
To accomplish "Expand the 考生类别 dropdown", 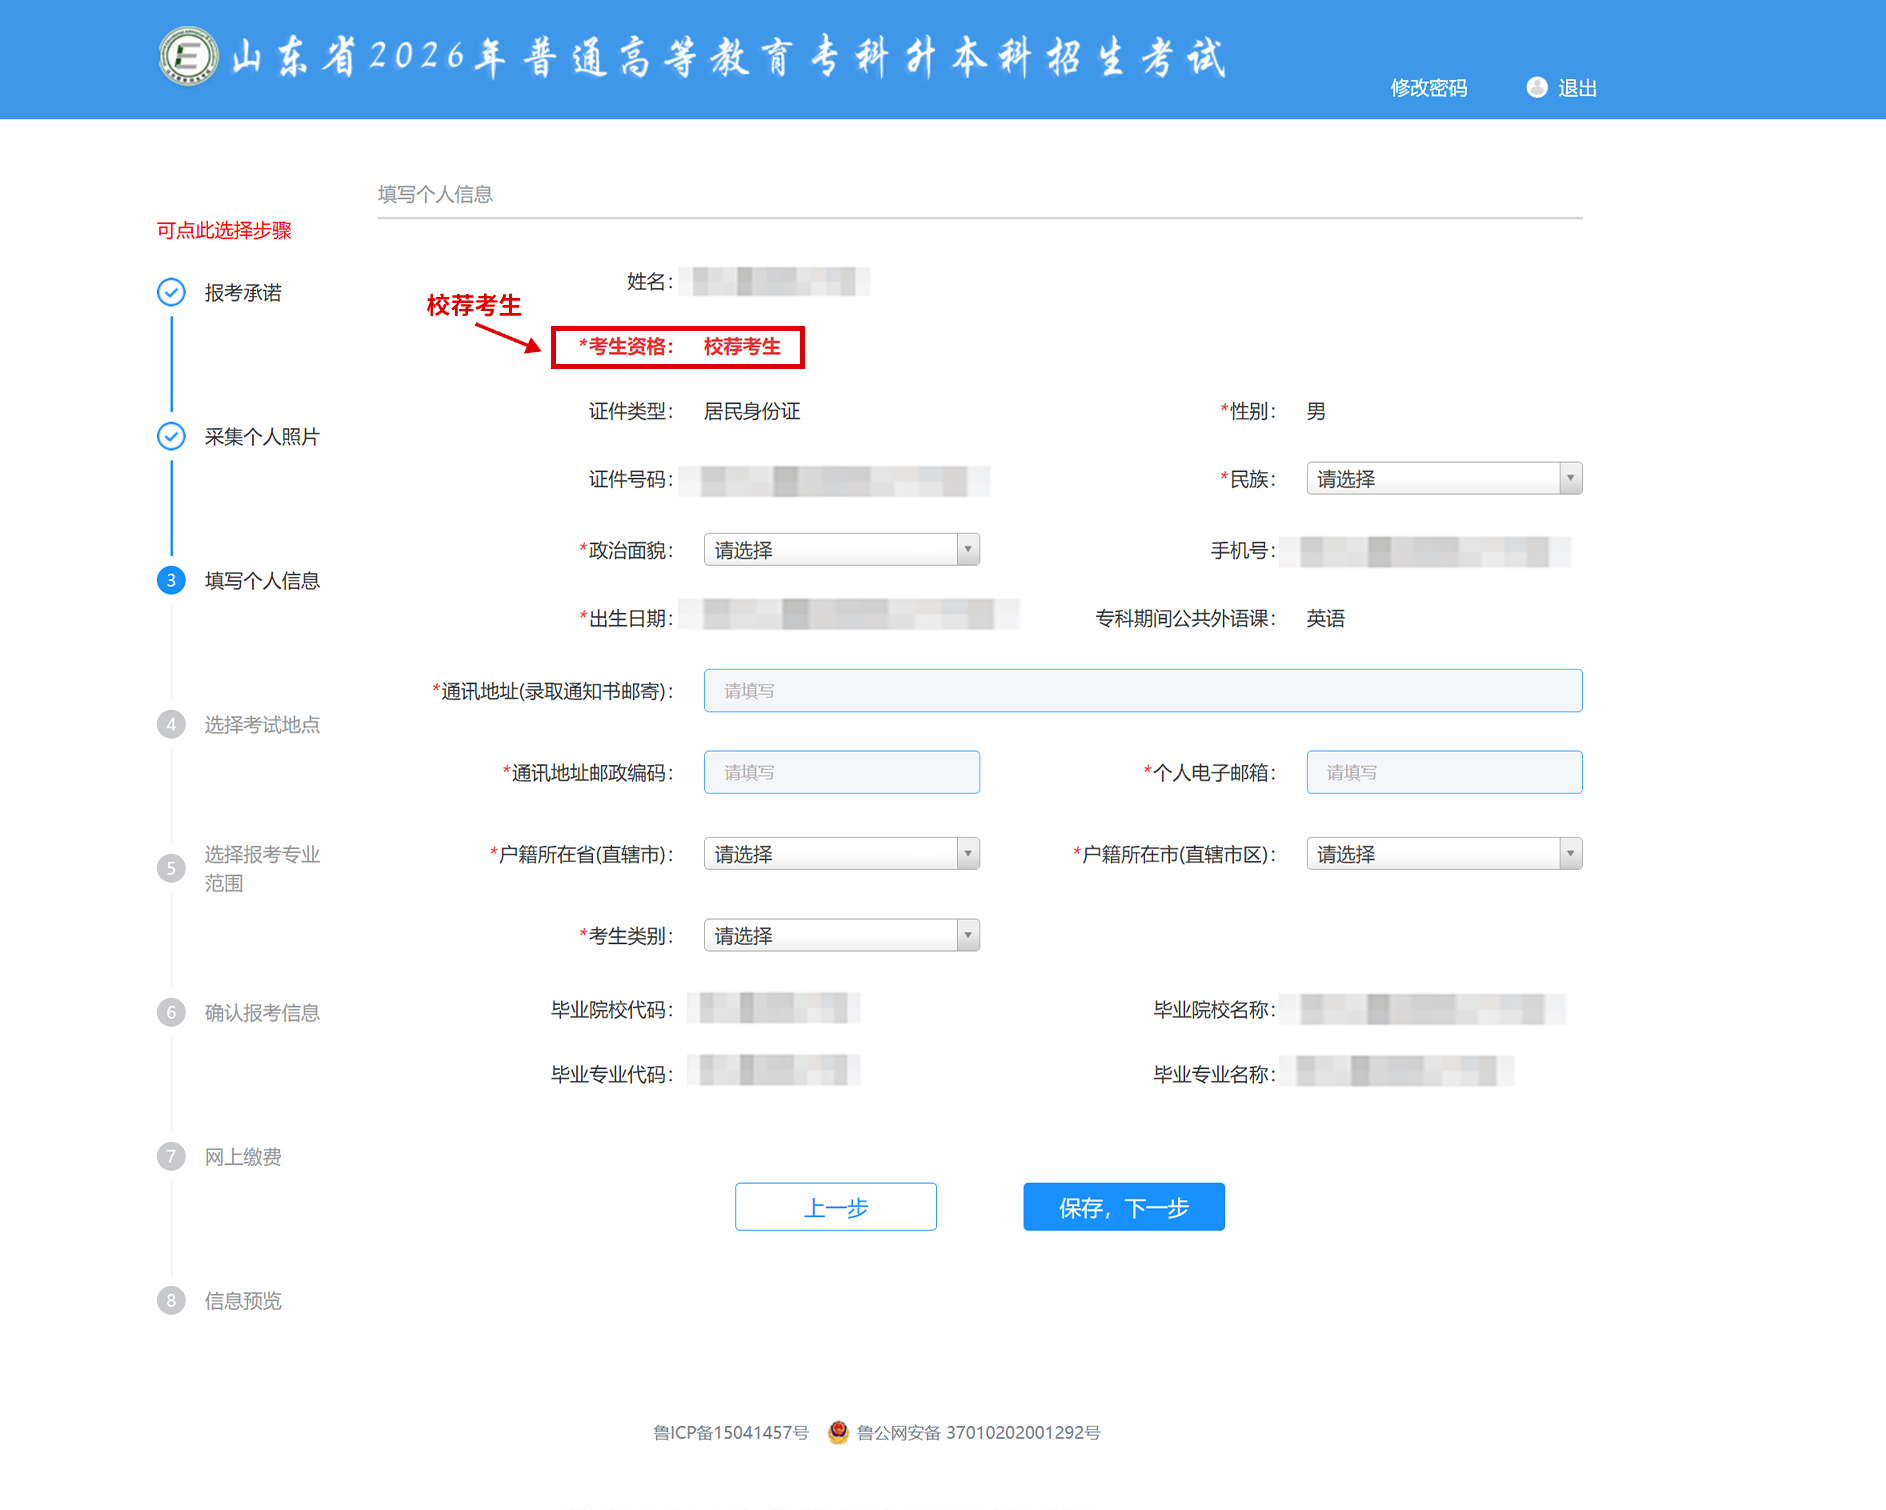I will click(841, 936).
